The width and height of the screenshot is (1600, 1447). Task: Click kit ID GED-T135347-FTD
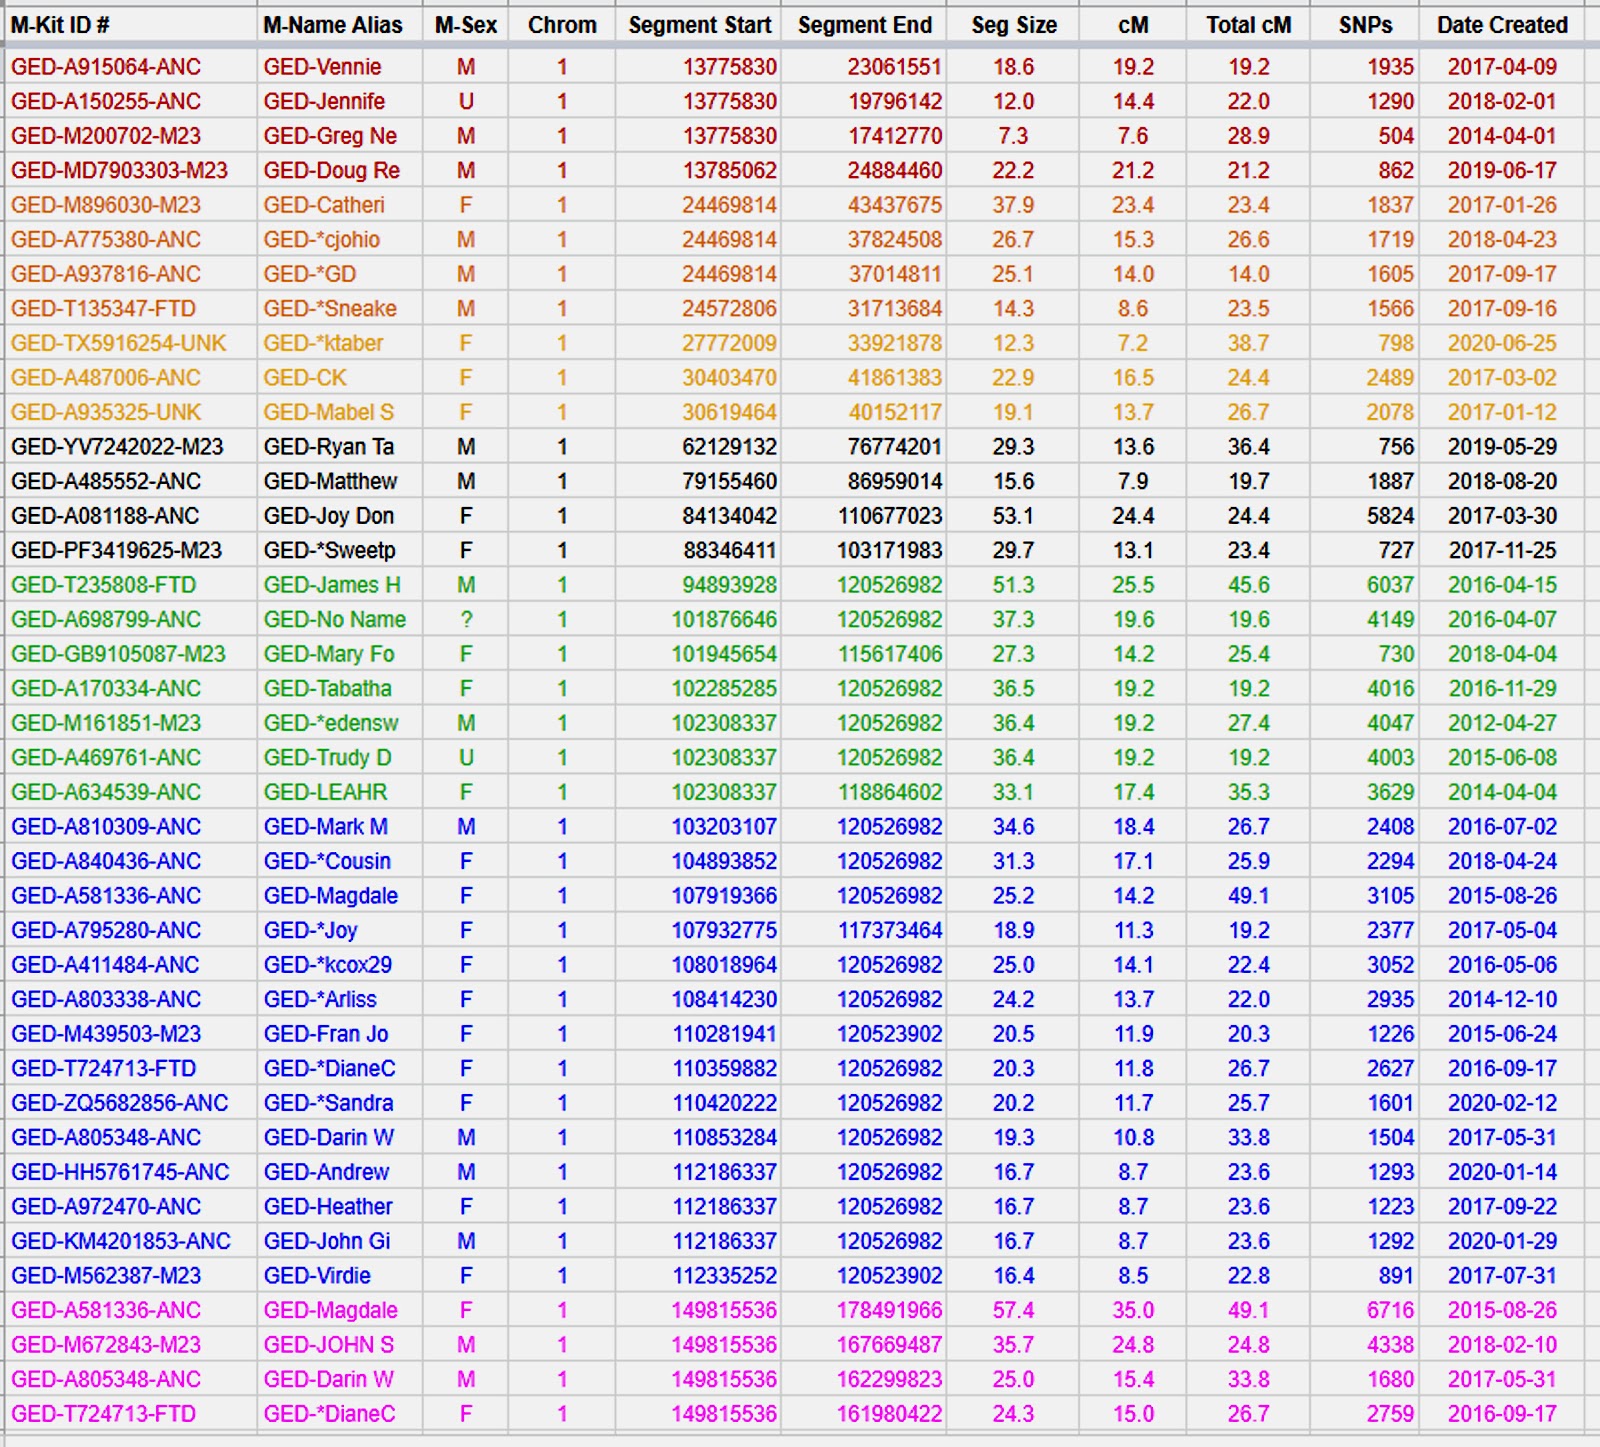click(103, 309)
